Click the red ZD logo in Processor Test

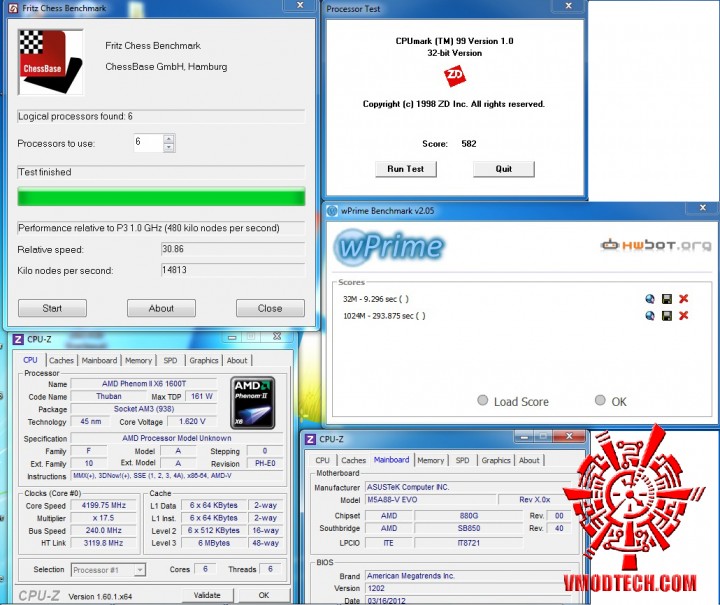click(x=455, y=76)
